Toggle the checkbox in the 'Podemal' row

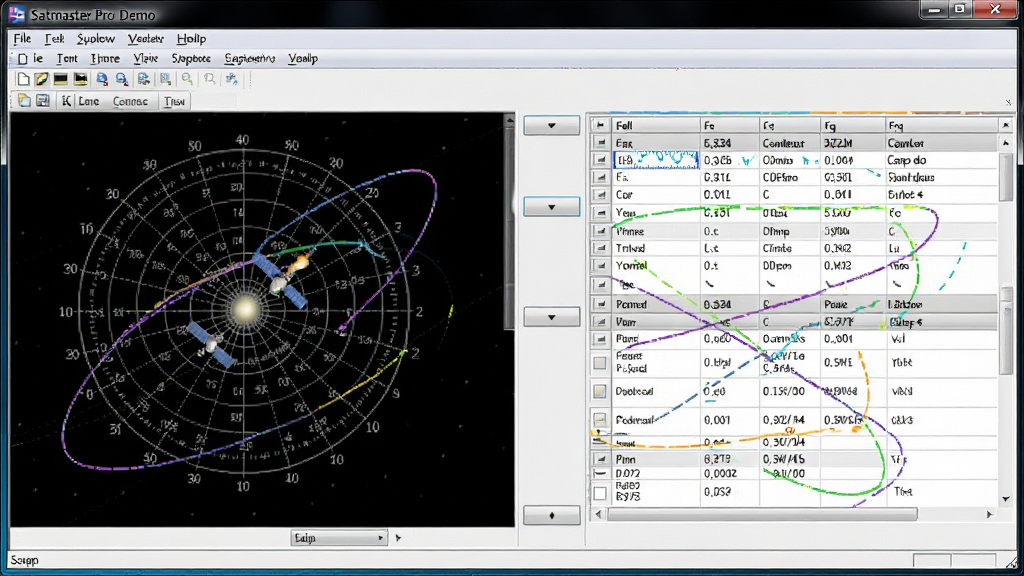[x=600, y=419]
